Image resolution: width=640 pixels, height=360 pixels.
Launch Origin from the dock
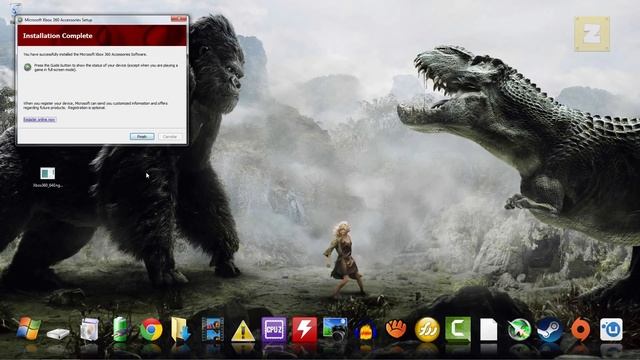click(580, 329)
